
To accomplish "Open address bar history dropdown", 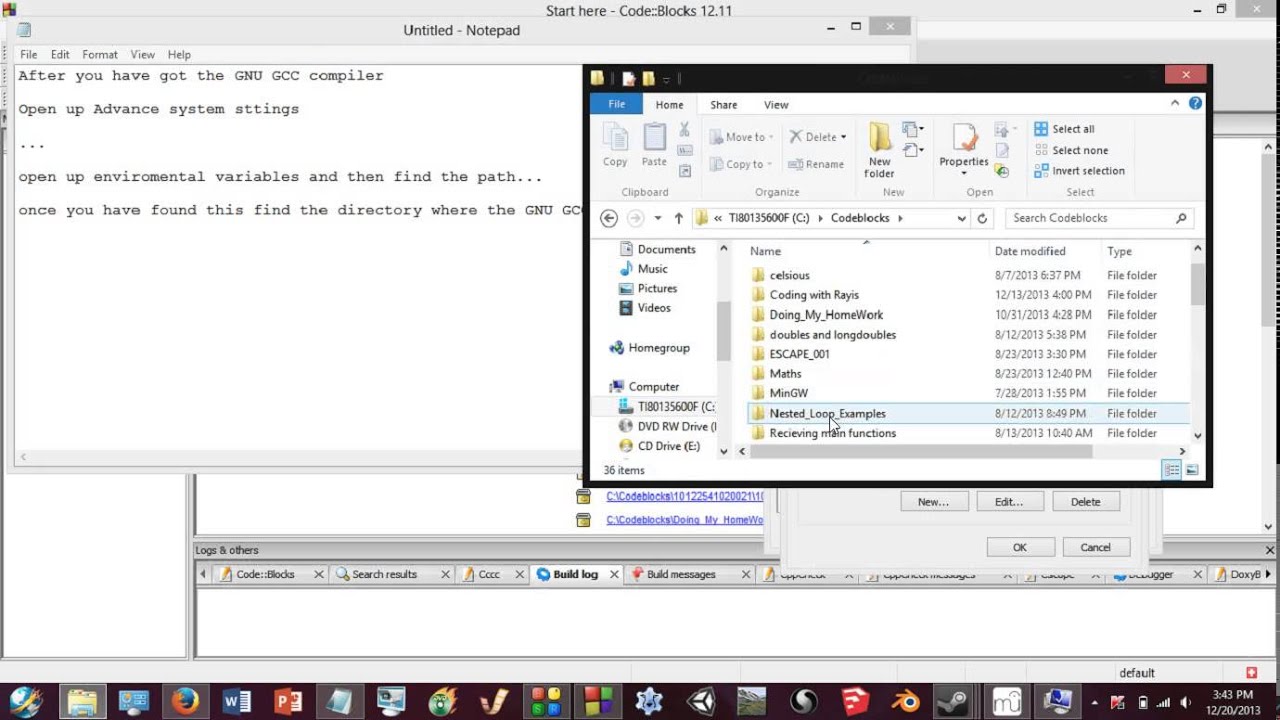I will [x=961, y=218].
